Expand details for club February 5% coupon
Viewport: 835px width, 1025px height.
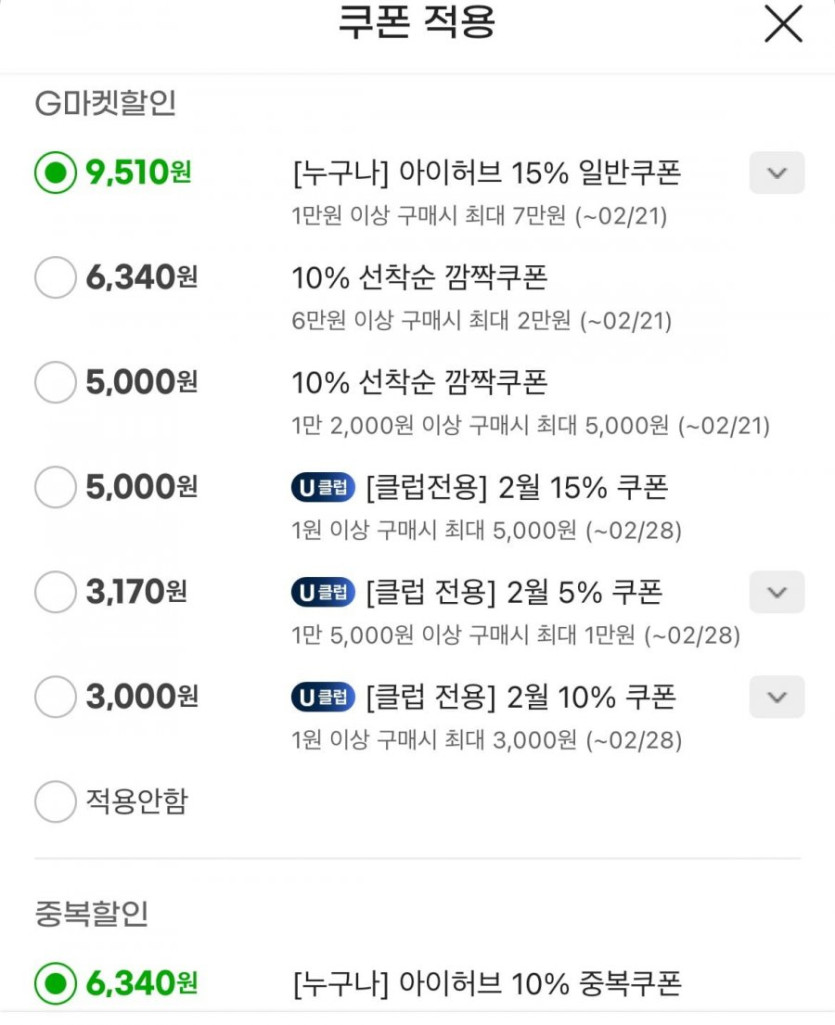[776, 592]
